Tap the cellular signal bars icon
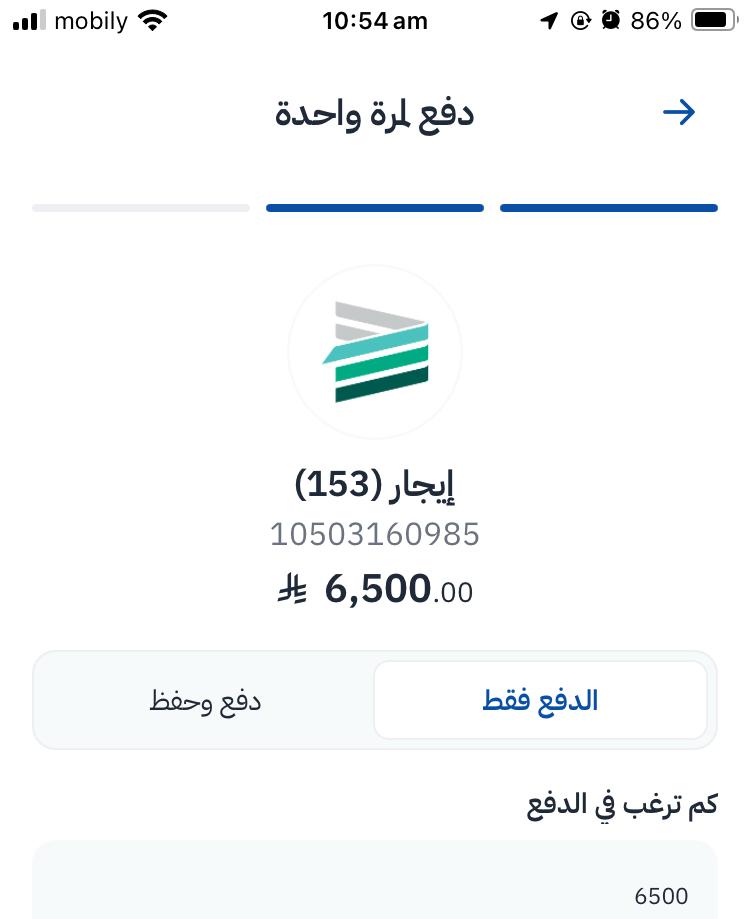The height and width of the screenshot is (919, 750). (30, 21)
